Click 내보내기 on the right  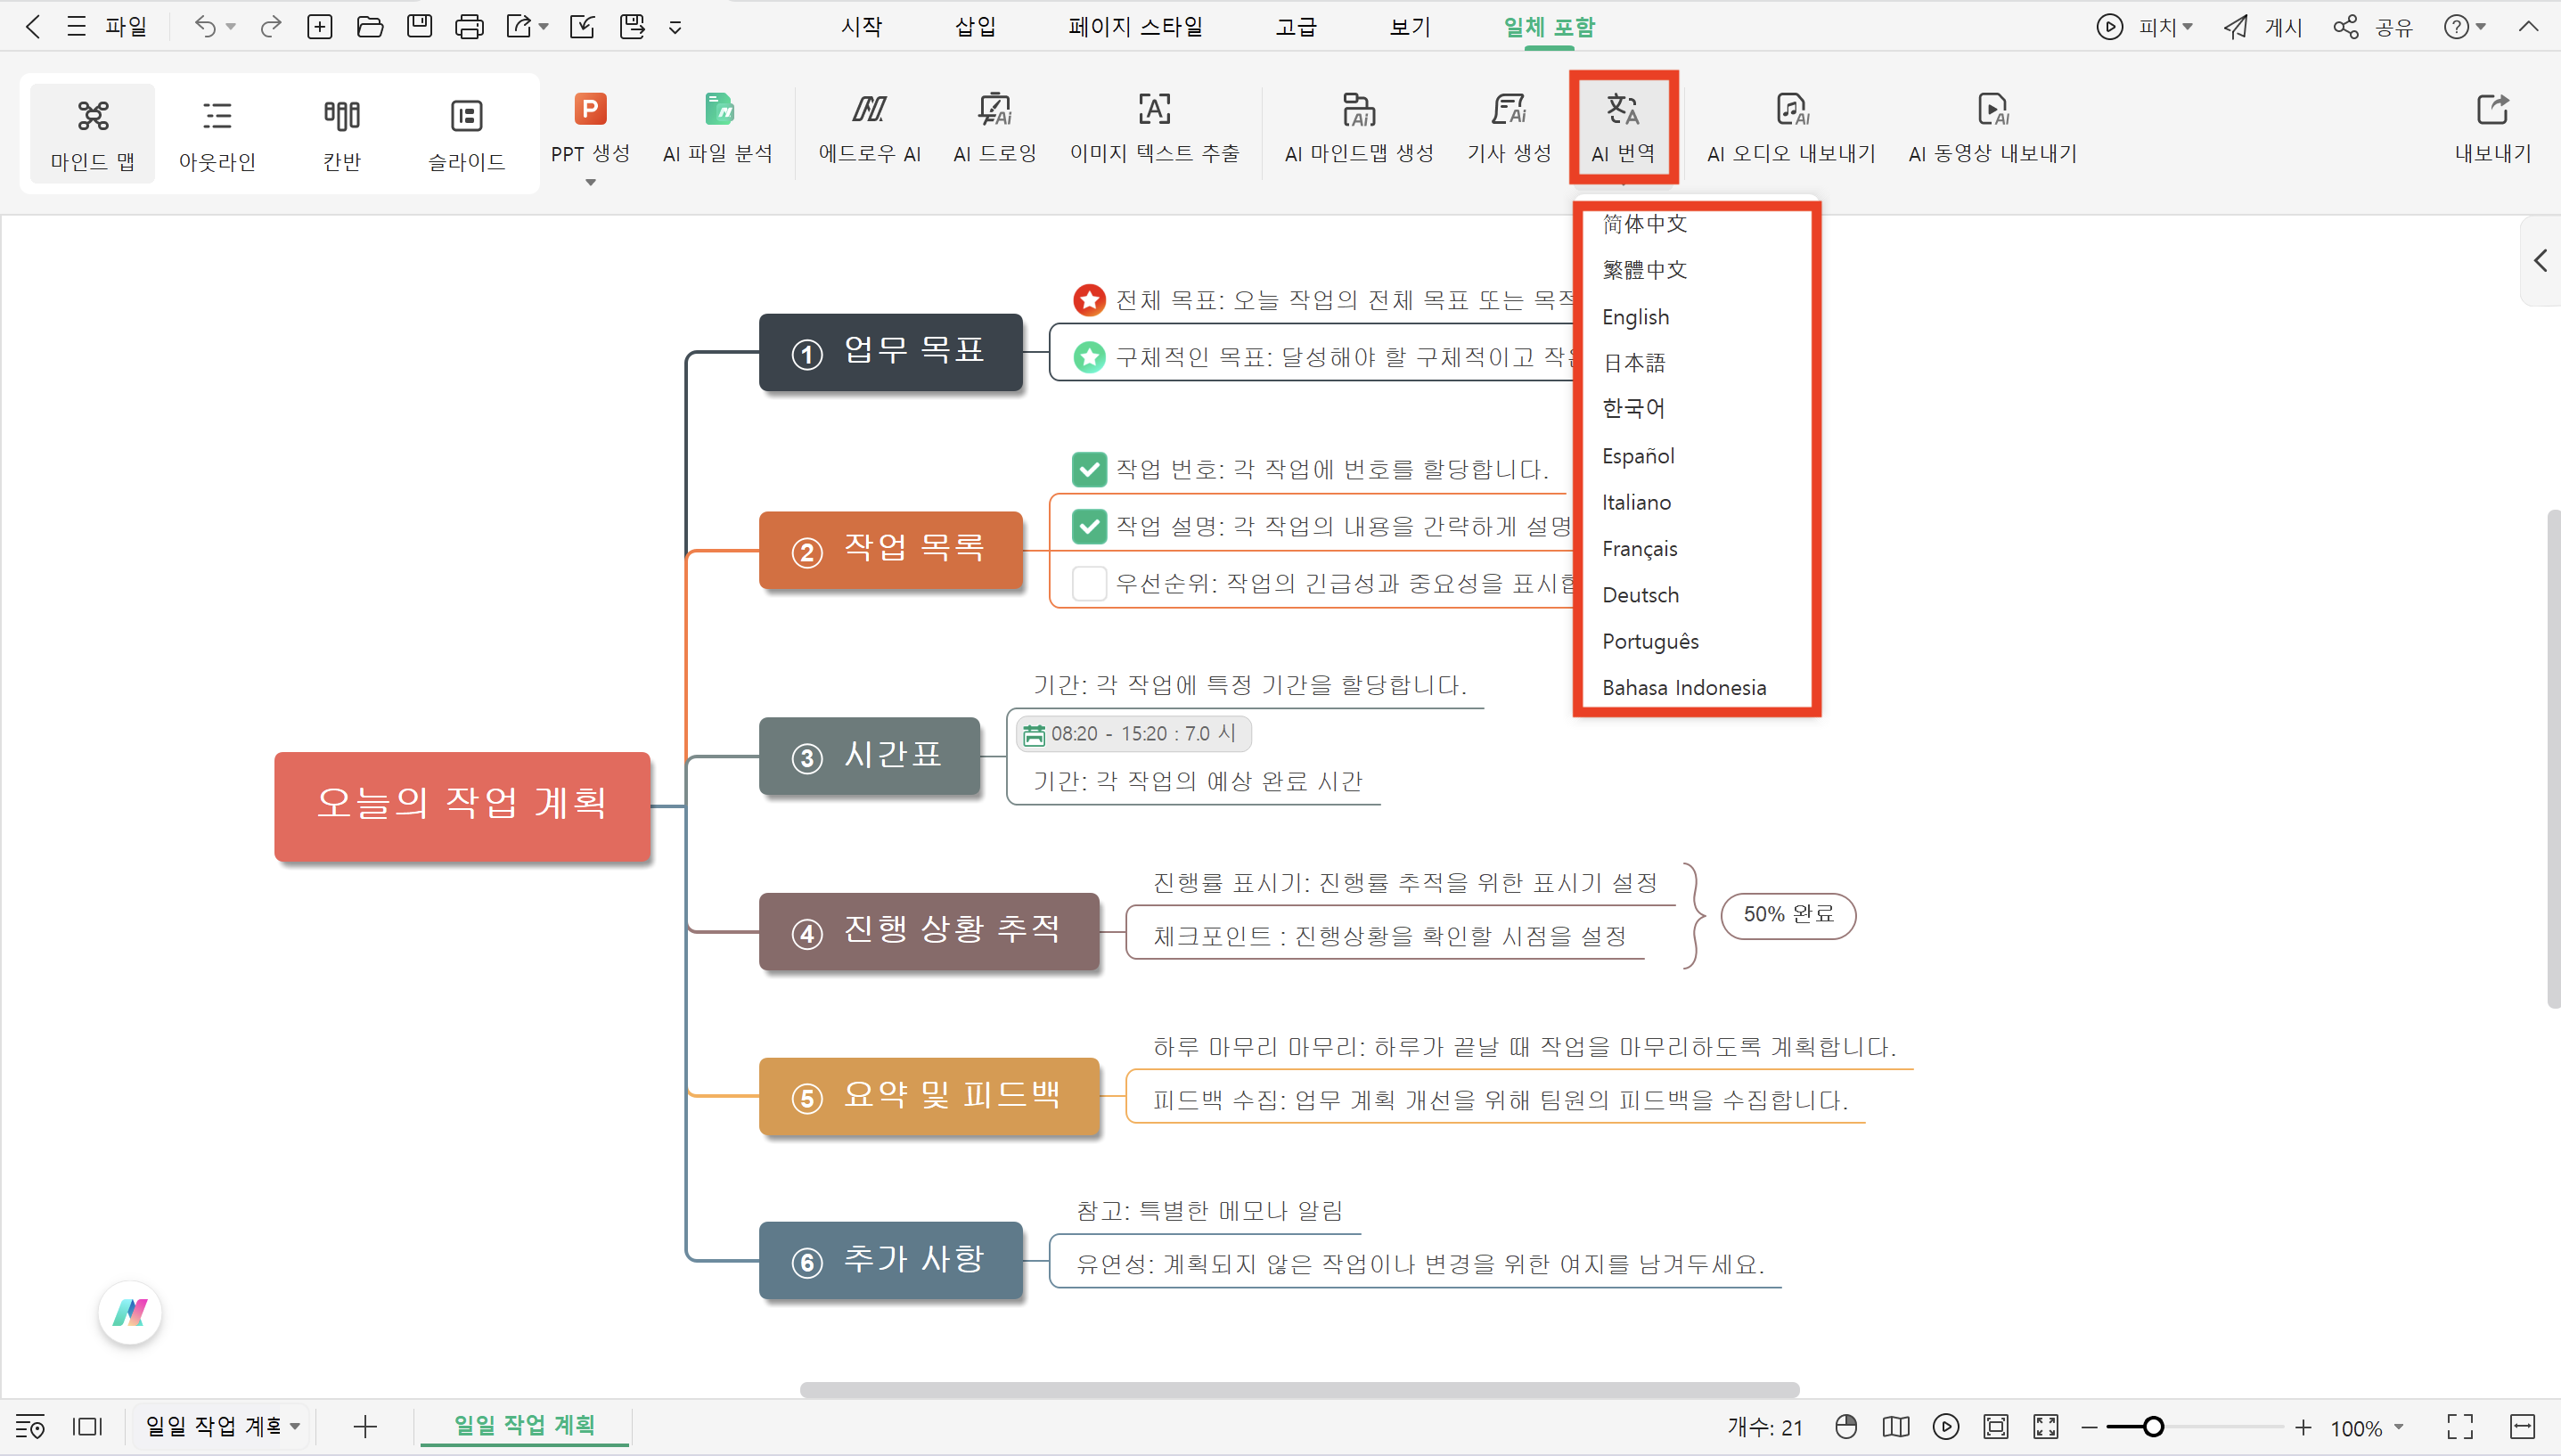[2493, 128]
